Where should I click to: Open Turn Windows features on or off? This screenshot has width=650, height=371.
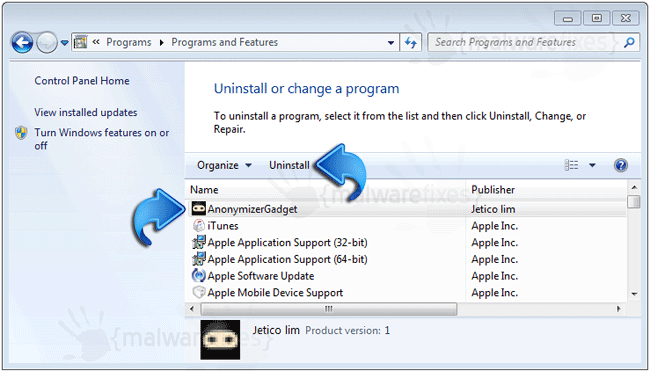pos(102,139)
